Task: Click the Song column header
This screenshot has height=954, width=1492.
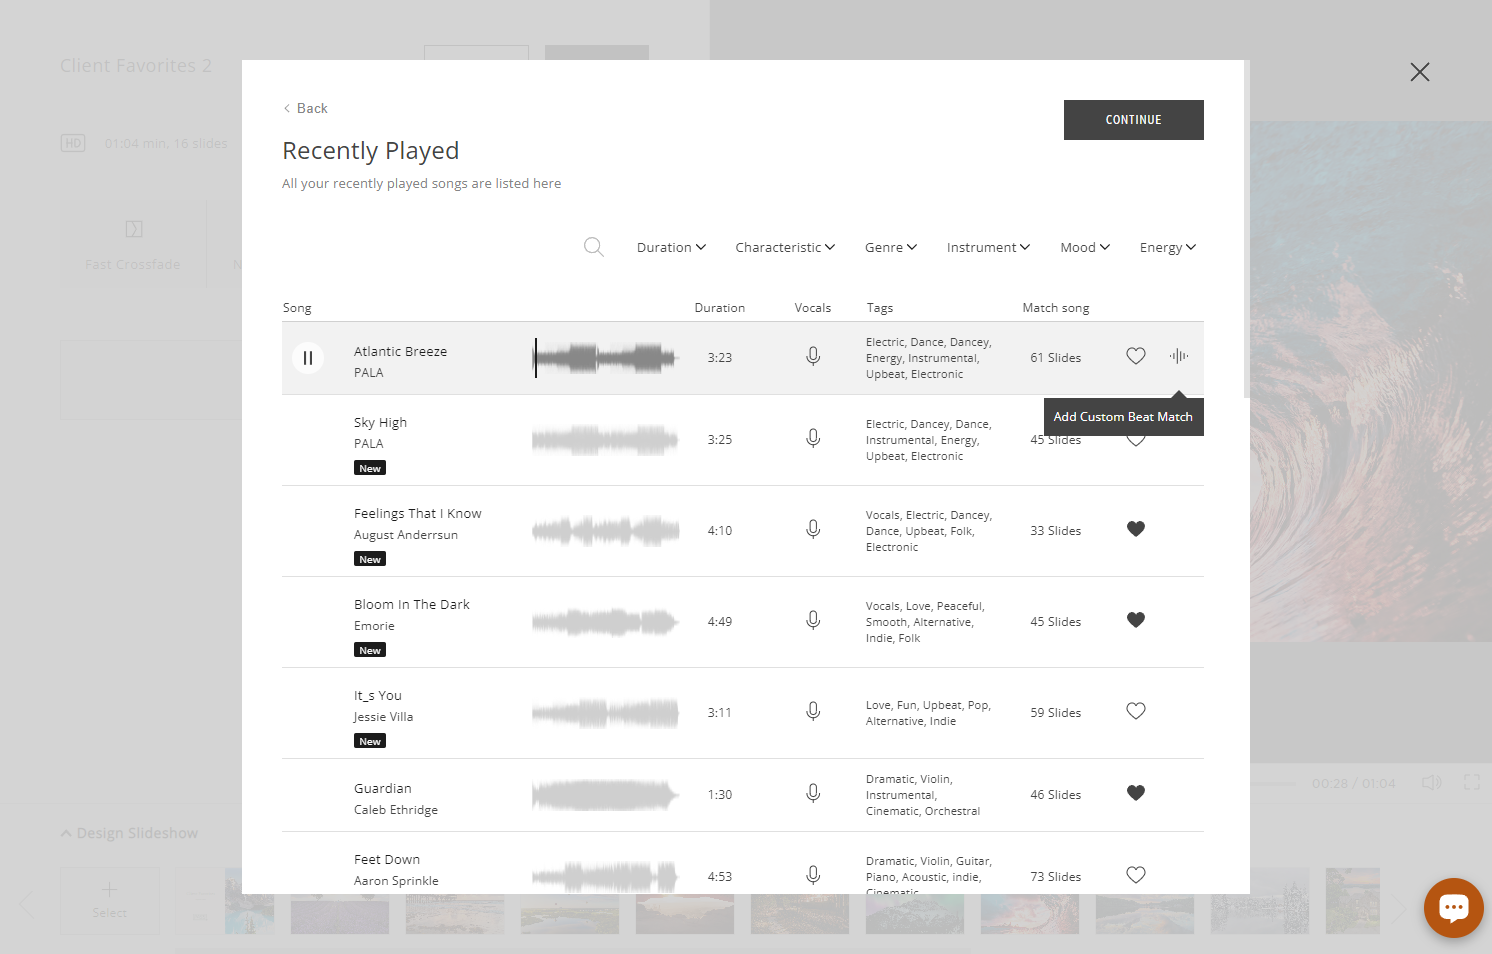Action: coord(297,308)
